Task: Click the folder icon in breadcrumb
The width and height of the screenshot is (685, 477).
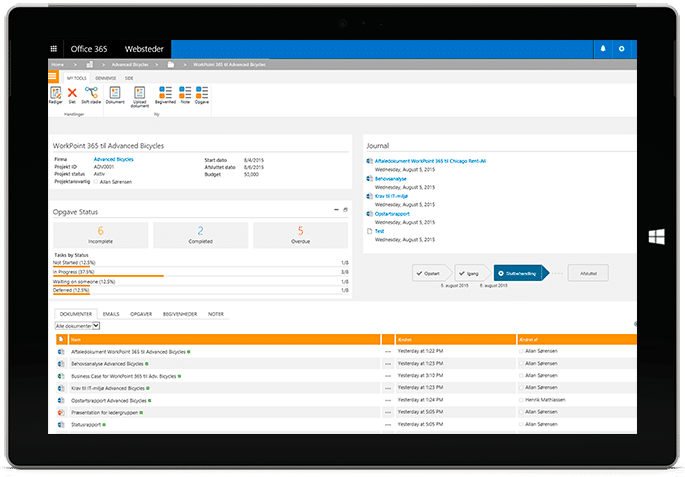Action: tap(171, 64)
